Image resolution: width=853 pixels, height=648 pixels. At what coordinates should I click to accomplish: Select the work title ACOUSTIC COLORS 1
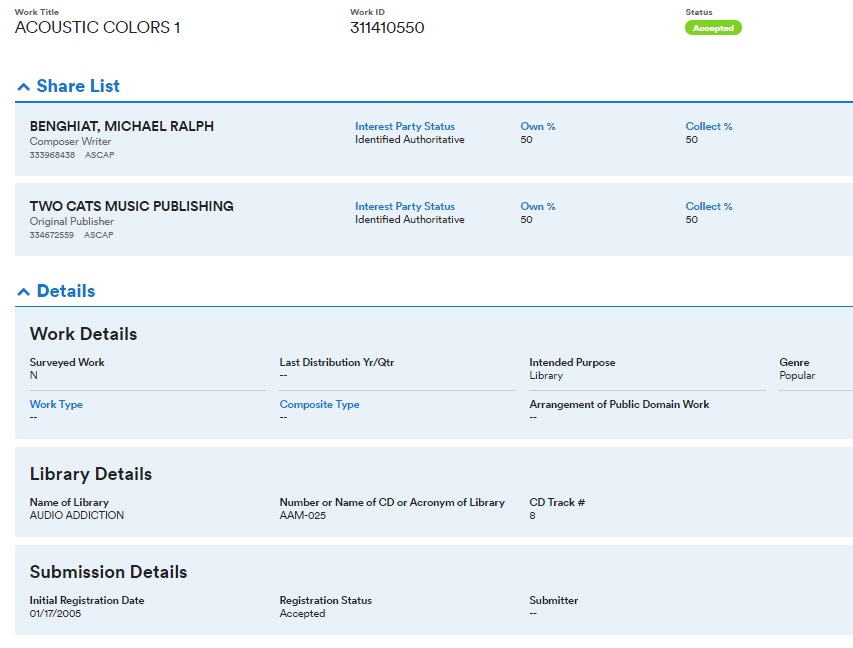coord(97,28)
